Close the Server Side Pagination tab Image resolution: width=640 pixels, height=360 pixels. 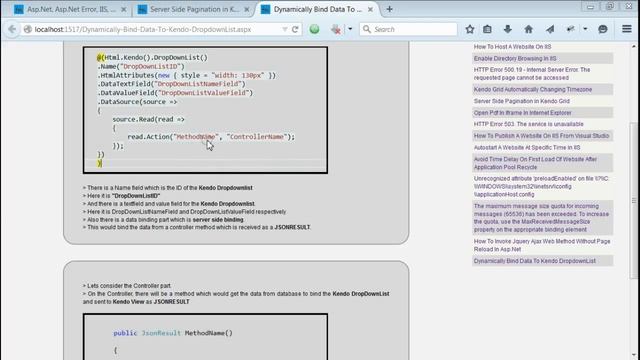(x=247, y=9)
